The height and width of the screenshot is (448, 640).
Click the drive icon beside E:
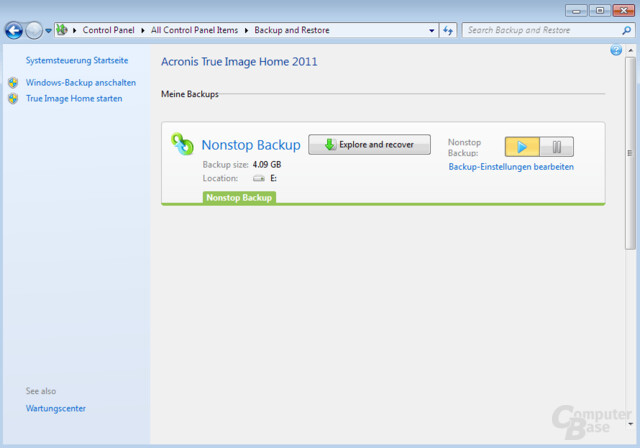tap(259, 178)
